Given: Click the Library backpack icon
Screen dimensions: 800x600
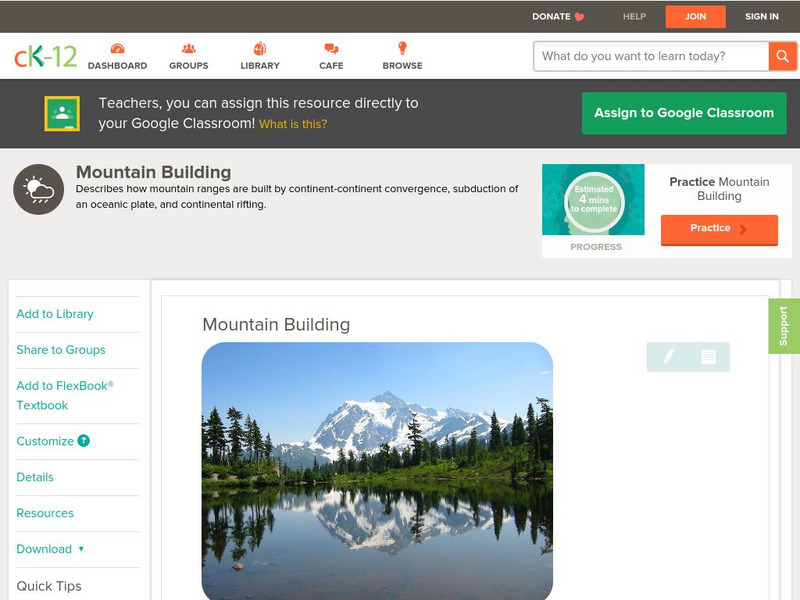Looking at the screenshot, I should [x=260, y=48].
